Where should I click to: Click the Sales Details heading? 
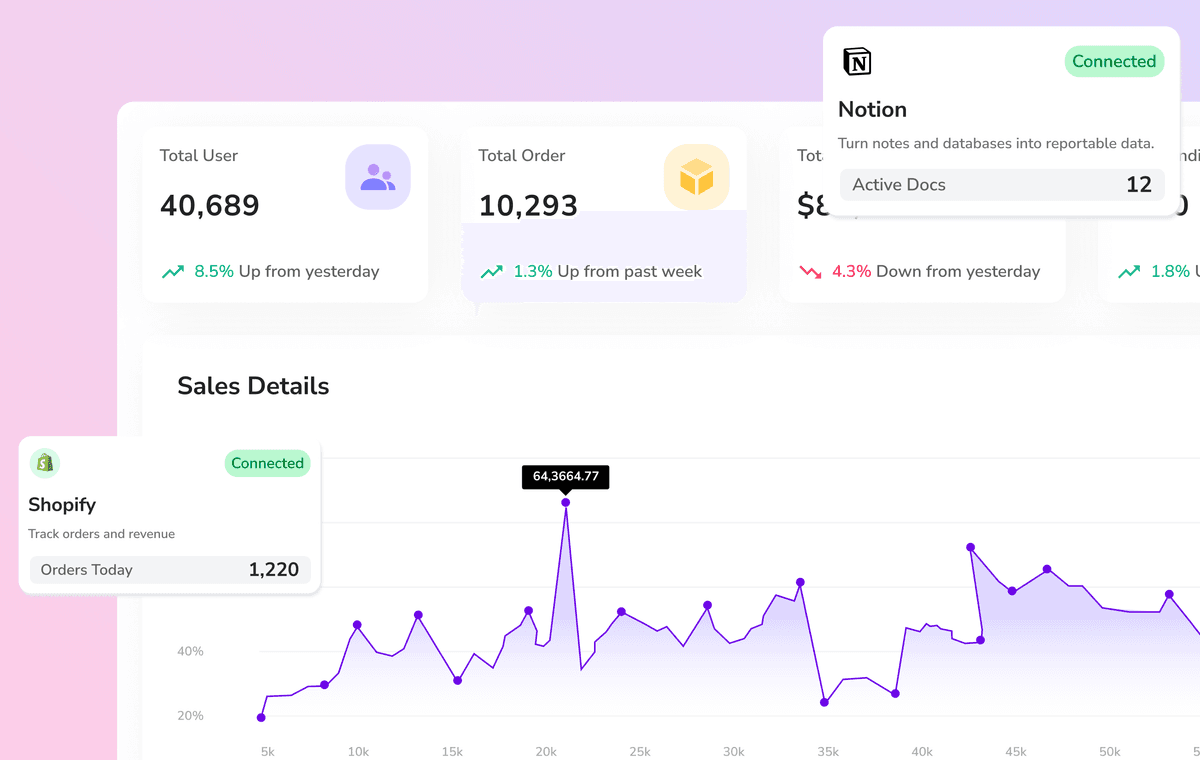253,386
